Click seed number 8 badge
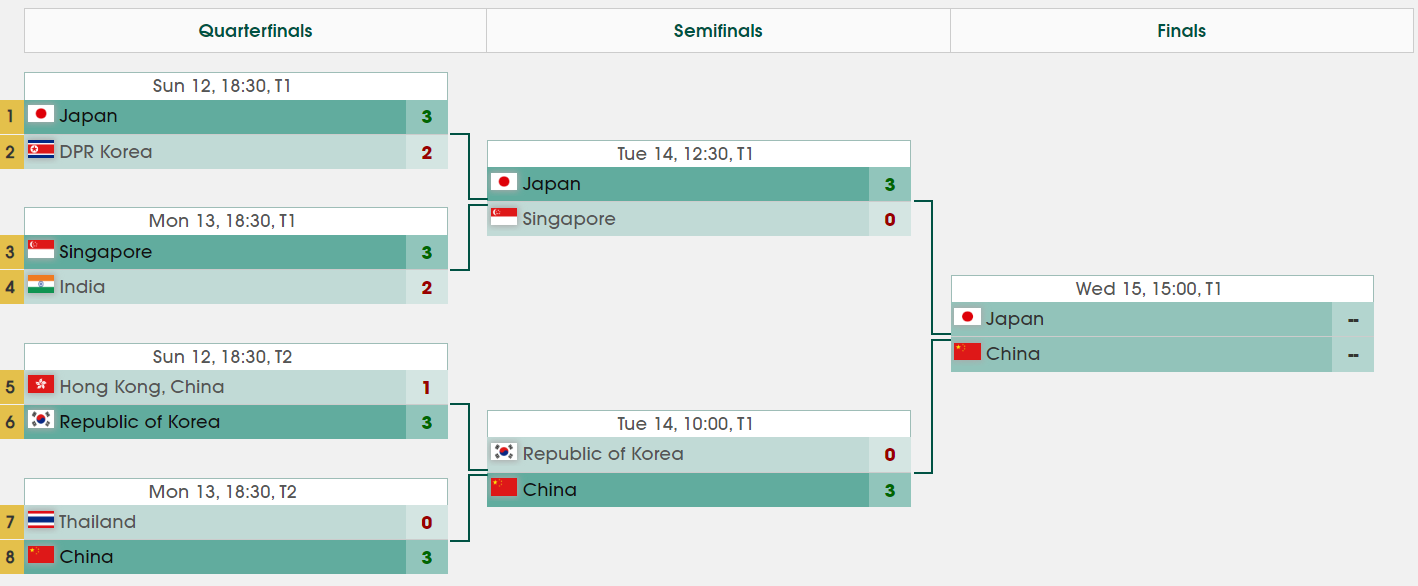 click(x=11, y=557)
